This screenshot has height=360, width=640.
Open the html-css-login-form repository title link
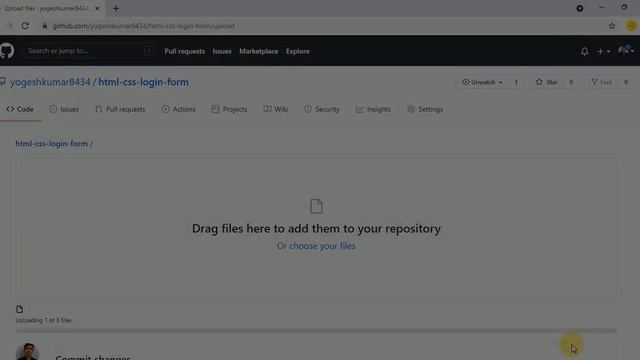143,82
